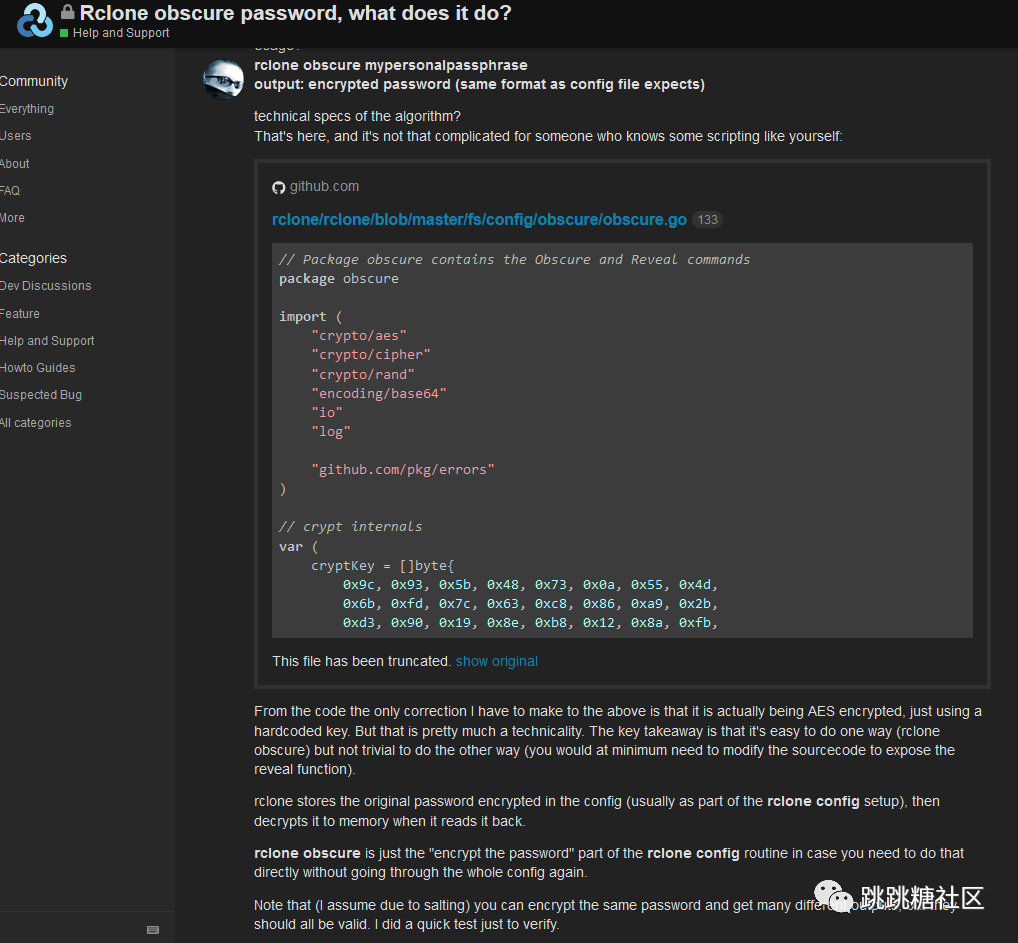Screen dimensions: 1018x943
Task: Open the Feature category
Action: coord(19,314)
